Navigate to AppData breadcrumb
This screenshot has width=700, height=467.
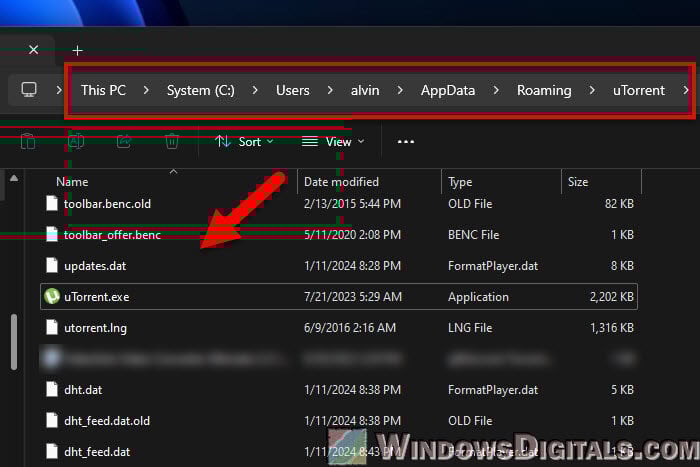448,90
